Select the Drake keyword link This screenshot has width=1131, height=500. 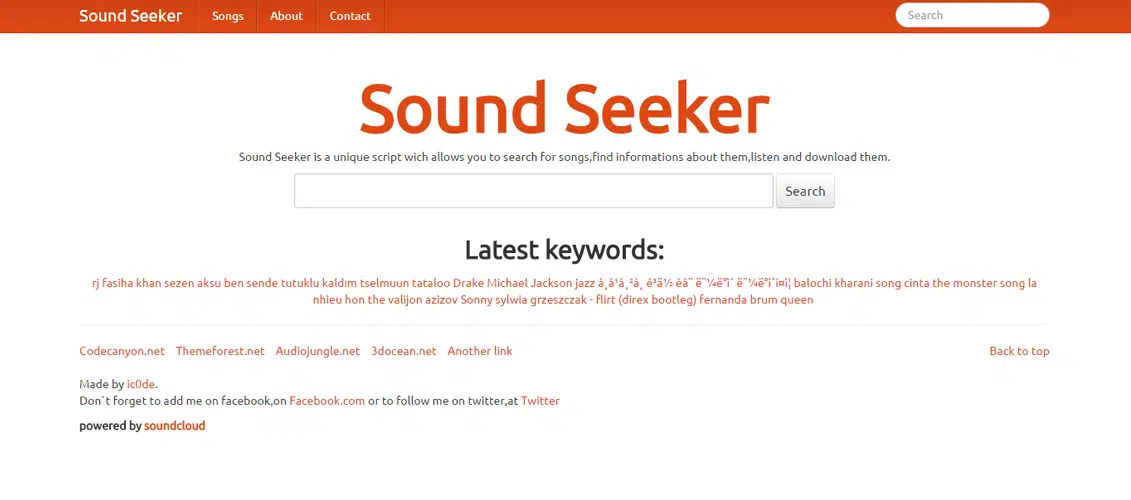point(468,283)
